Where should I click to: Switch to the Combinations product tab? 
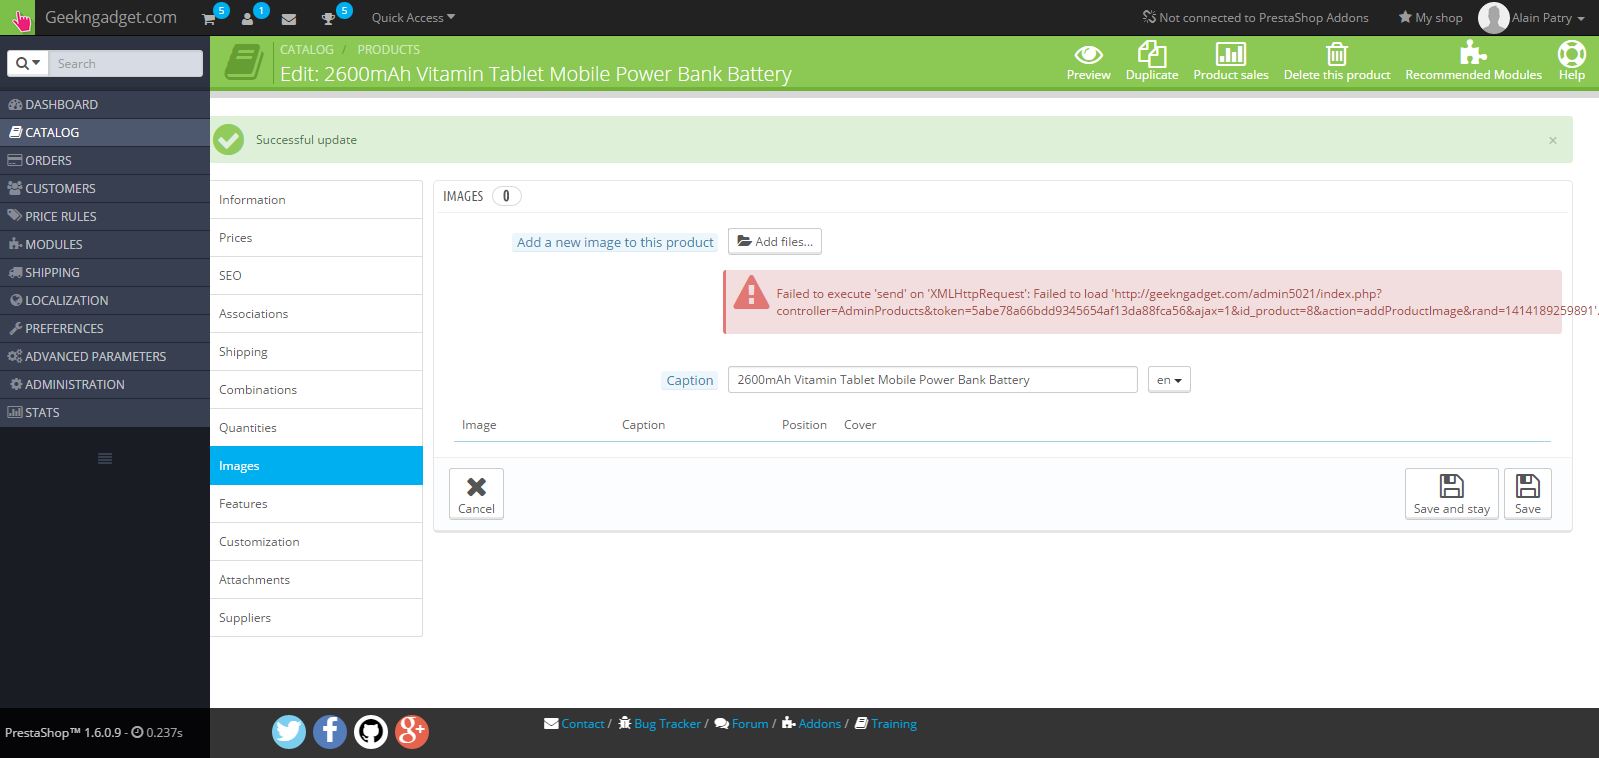[316, 390]
